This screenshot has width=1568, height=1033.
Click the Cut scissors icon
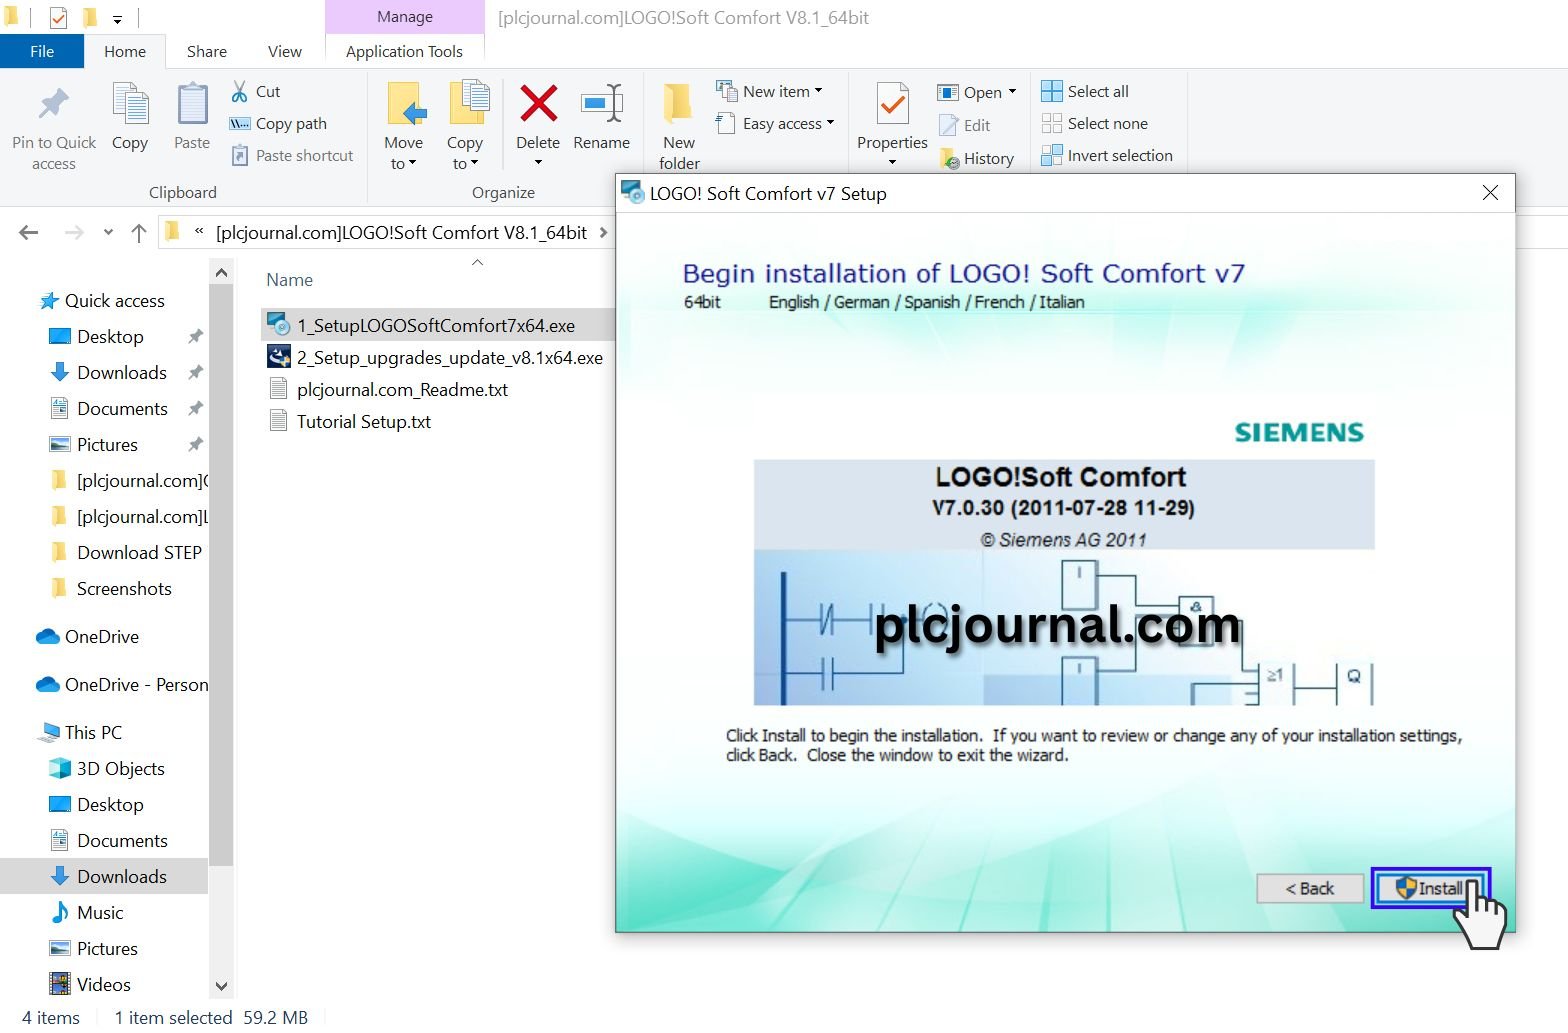[x=240, y=91]
